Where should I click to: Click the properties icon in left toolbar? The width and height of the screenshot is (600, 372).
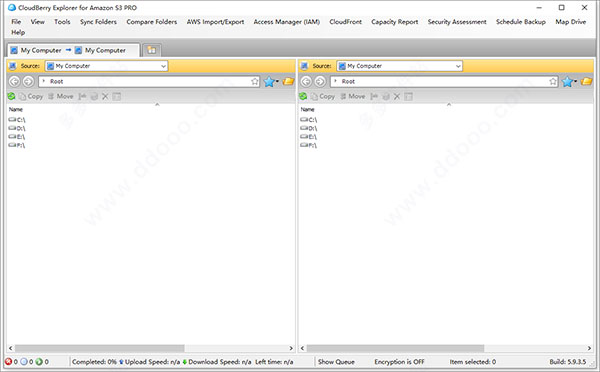[117, 96]
